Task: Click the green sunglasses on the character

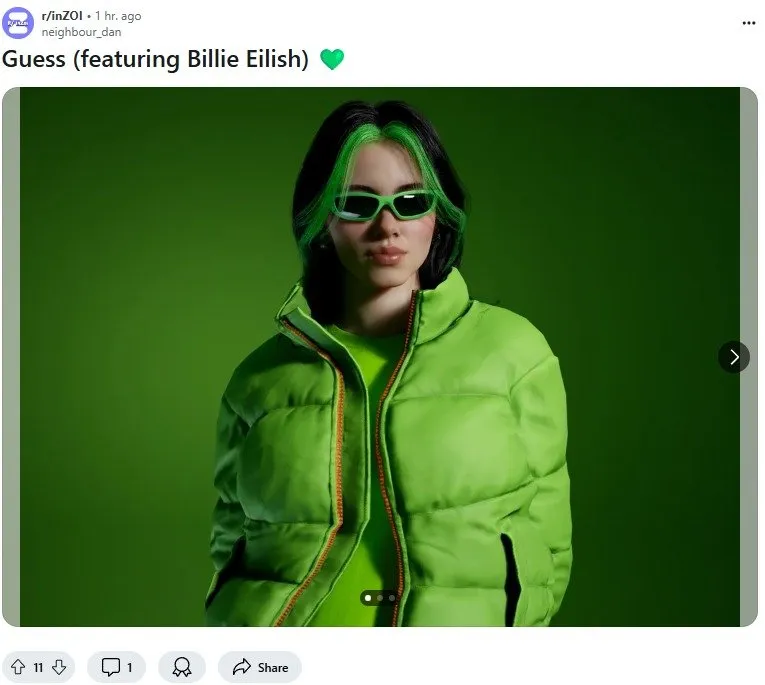Action: tap(383, 205)
